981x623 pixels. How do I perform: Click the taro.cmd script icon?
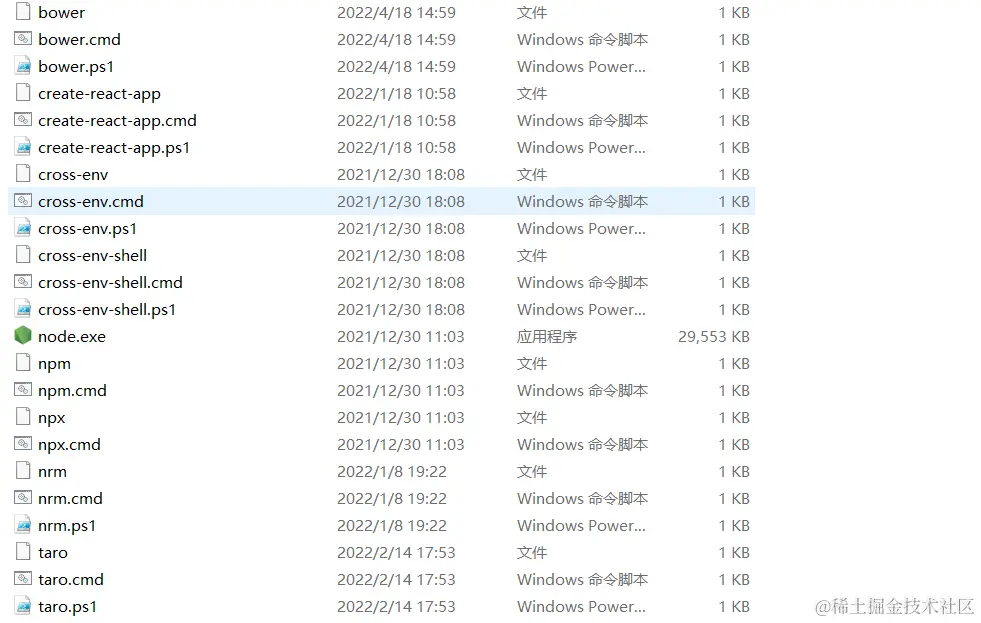pos(23,579)
